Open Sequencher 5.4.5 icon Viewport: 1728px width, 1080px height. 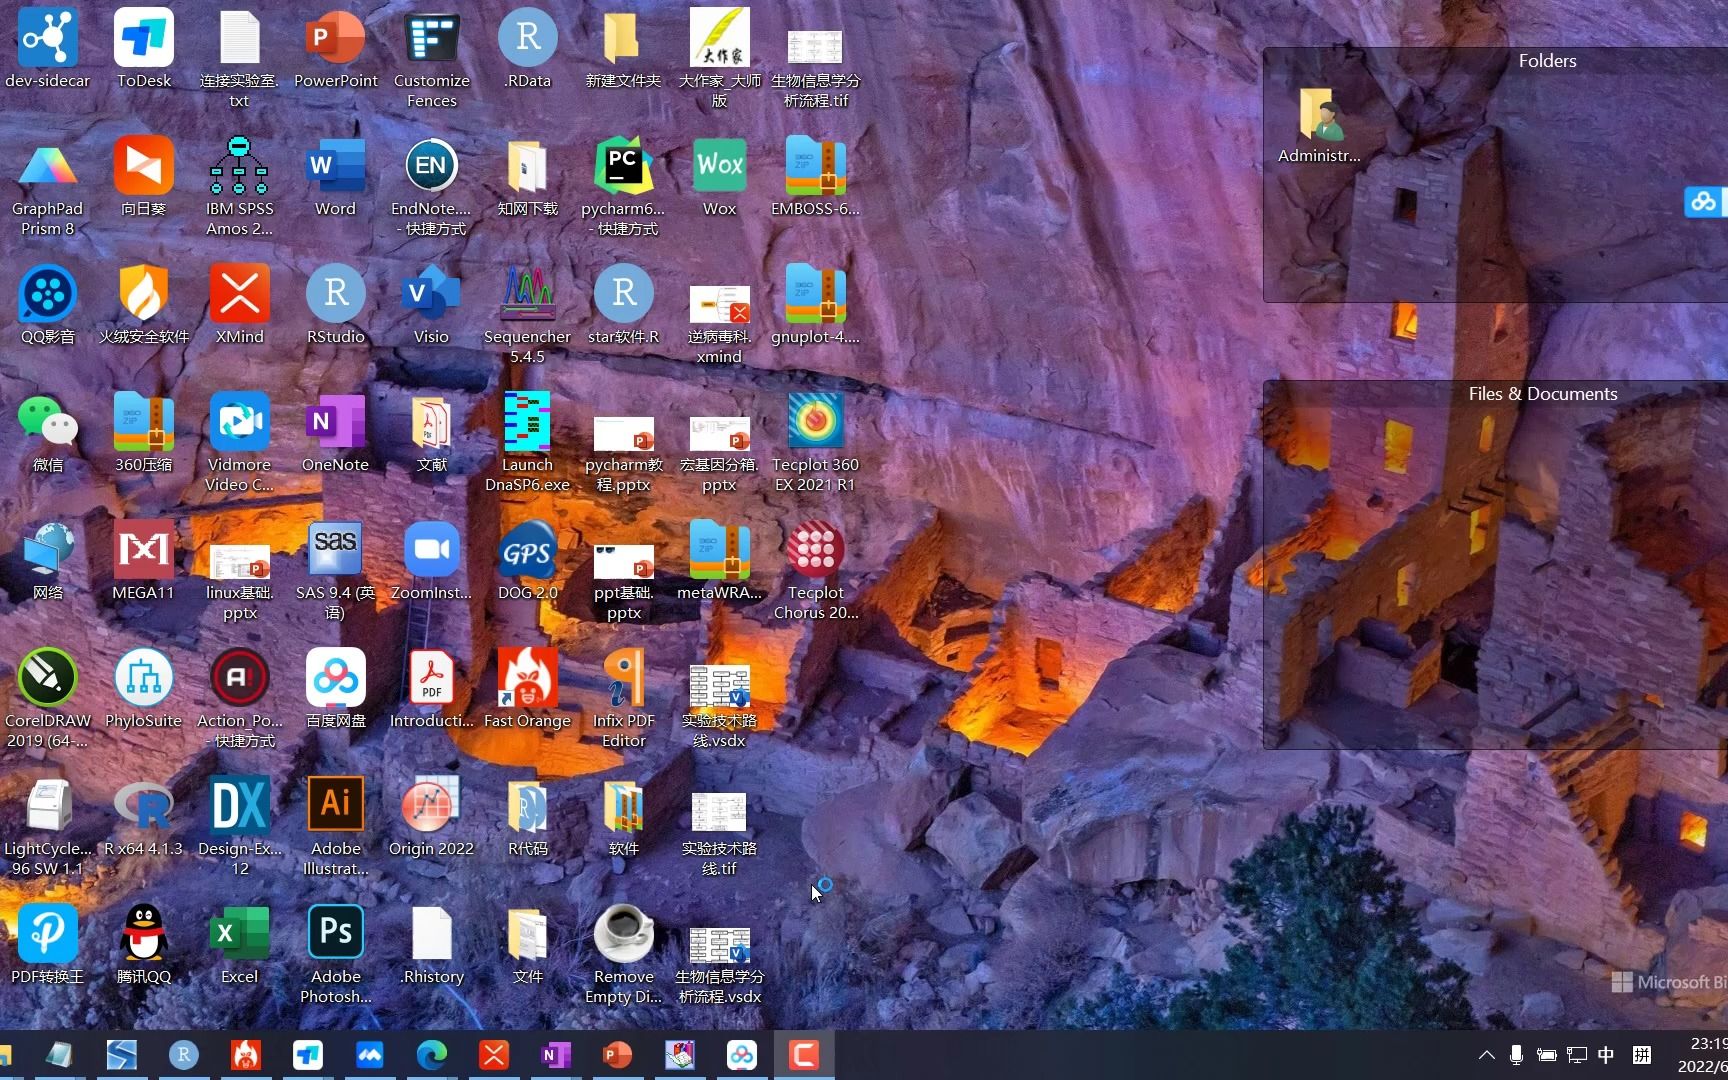[528, 315]
